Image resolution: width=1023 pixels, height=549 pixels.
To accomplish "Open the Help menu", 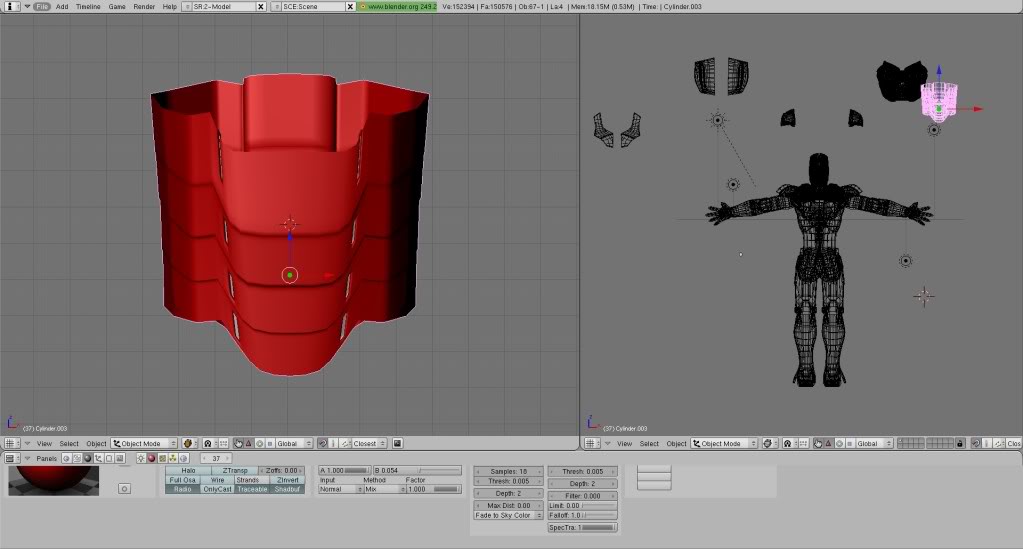I will (x=170, y=7).
